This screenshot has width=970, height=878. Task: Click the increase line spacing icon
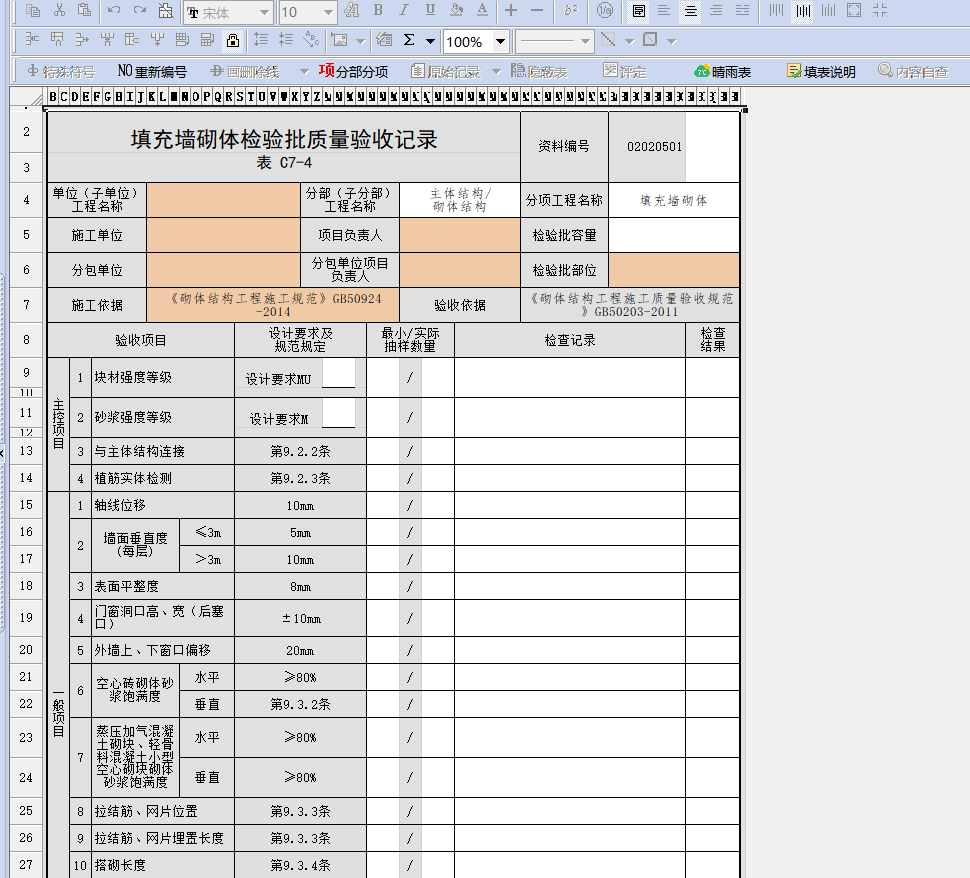(x=261, y=40)
